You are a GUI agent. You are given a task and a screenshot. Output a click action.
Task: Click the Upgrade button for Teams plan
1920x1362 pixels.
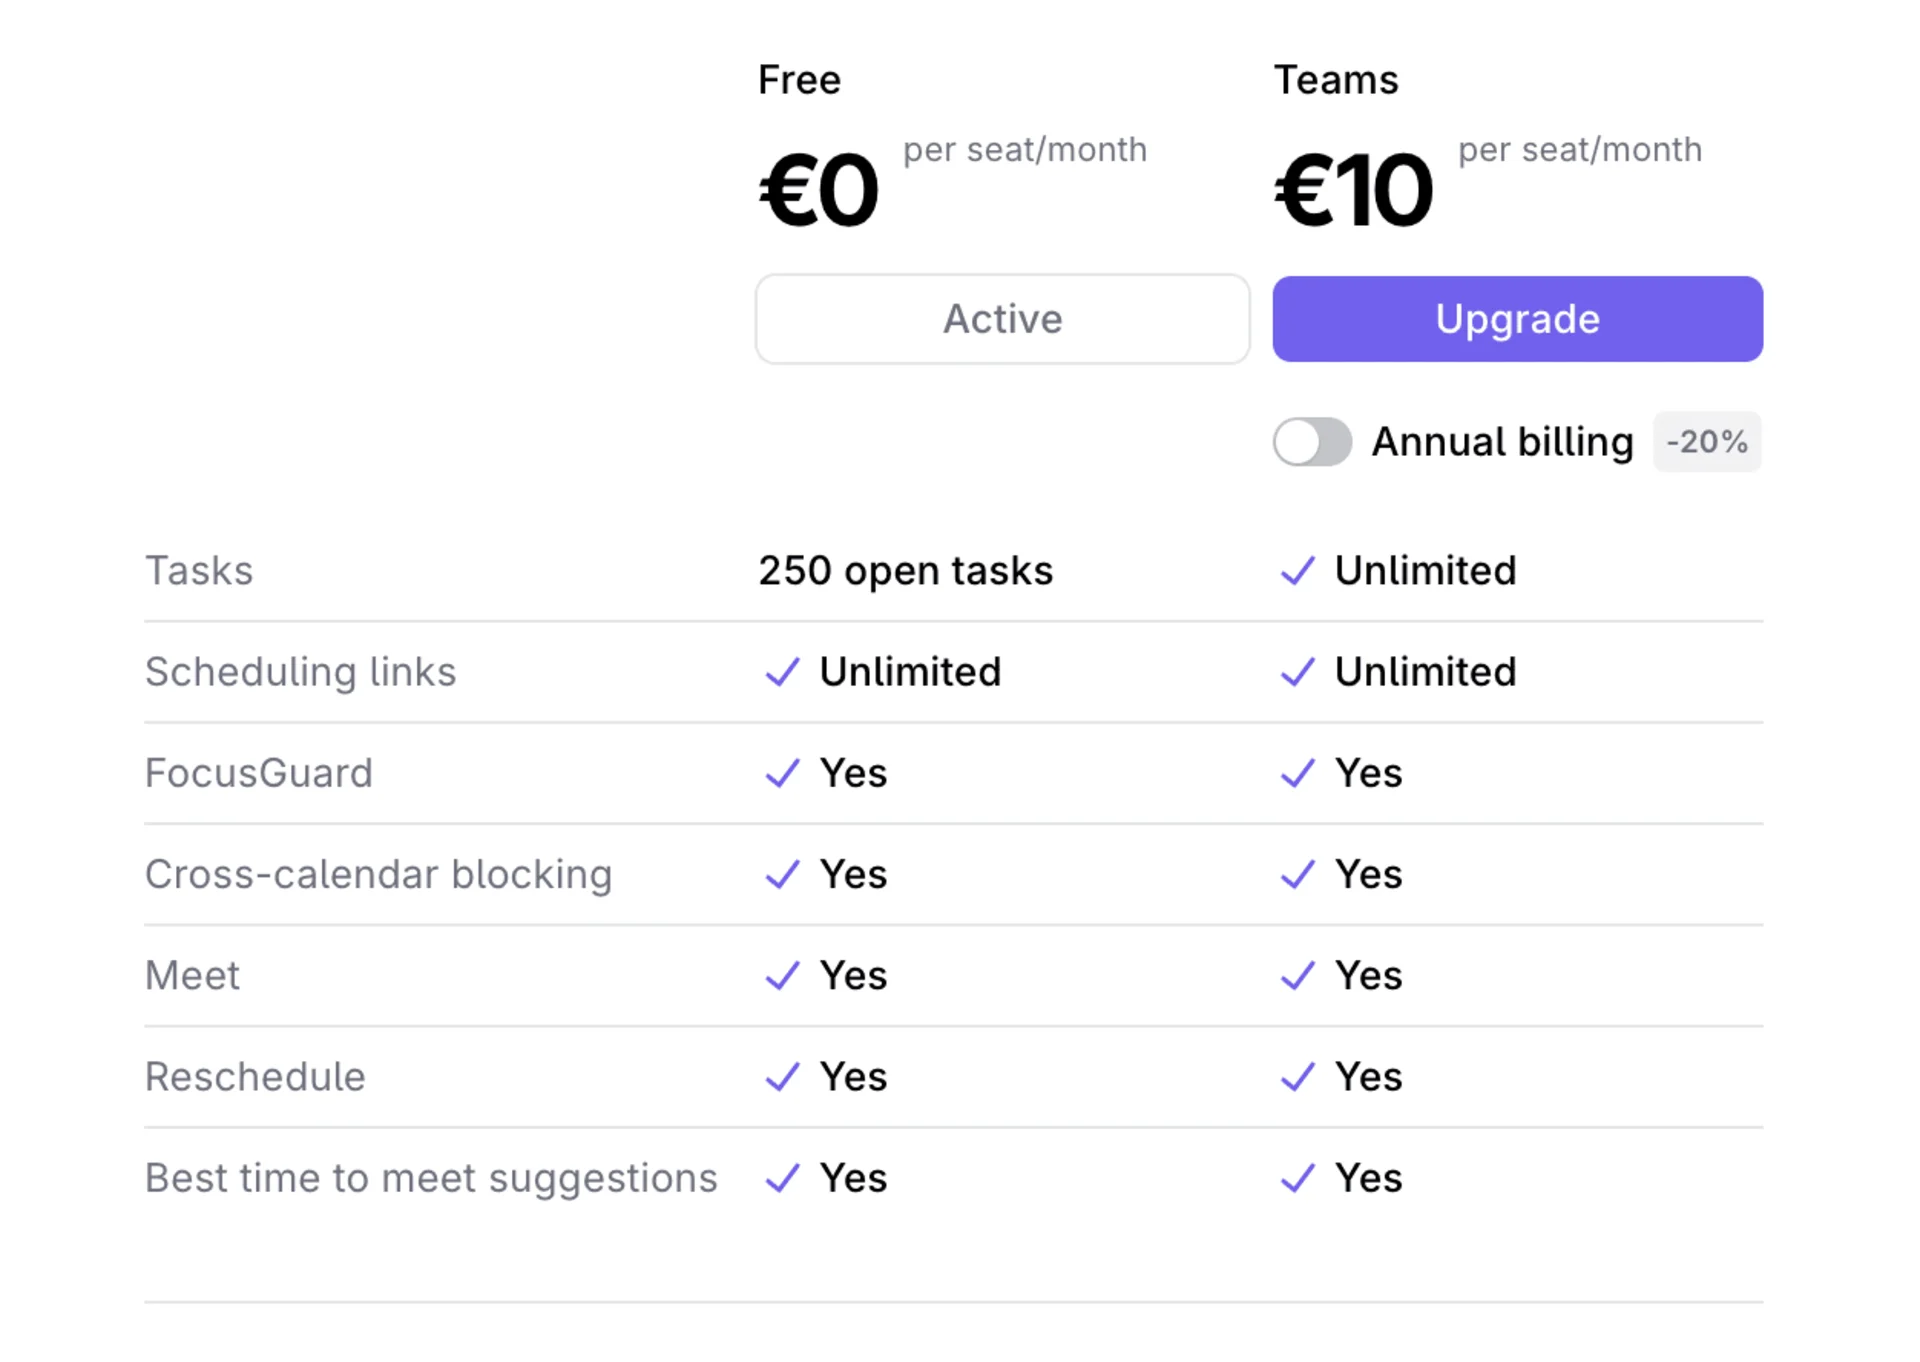1516,318
